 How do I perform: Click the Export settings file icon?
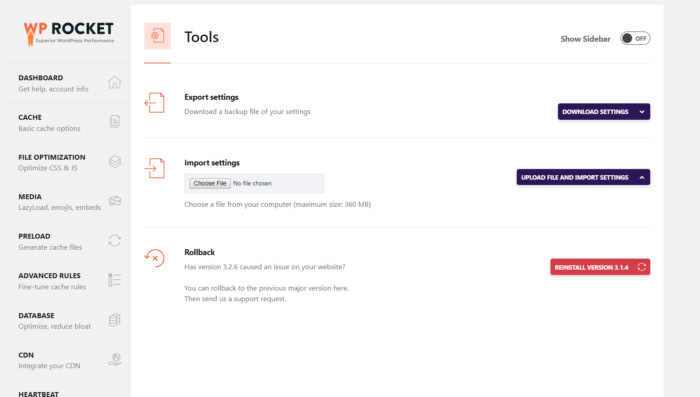click(154, 103)
